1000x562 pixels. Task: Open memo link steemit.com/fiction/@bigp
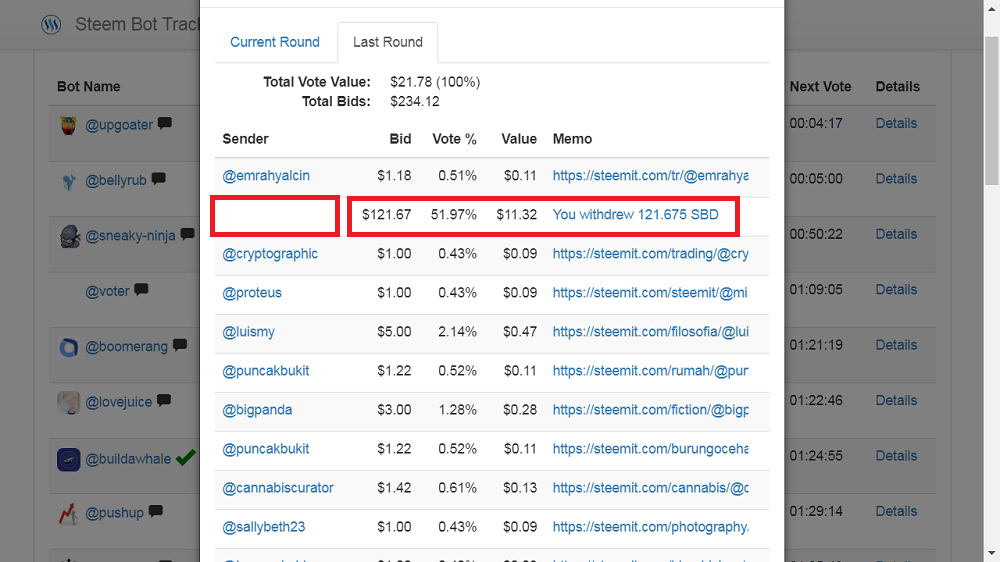651,410
